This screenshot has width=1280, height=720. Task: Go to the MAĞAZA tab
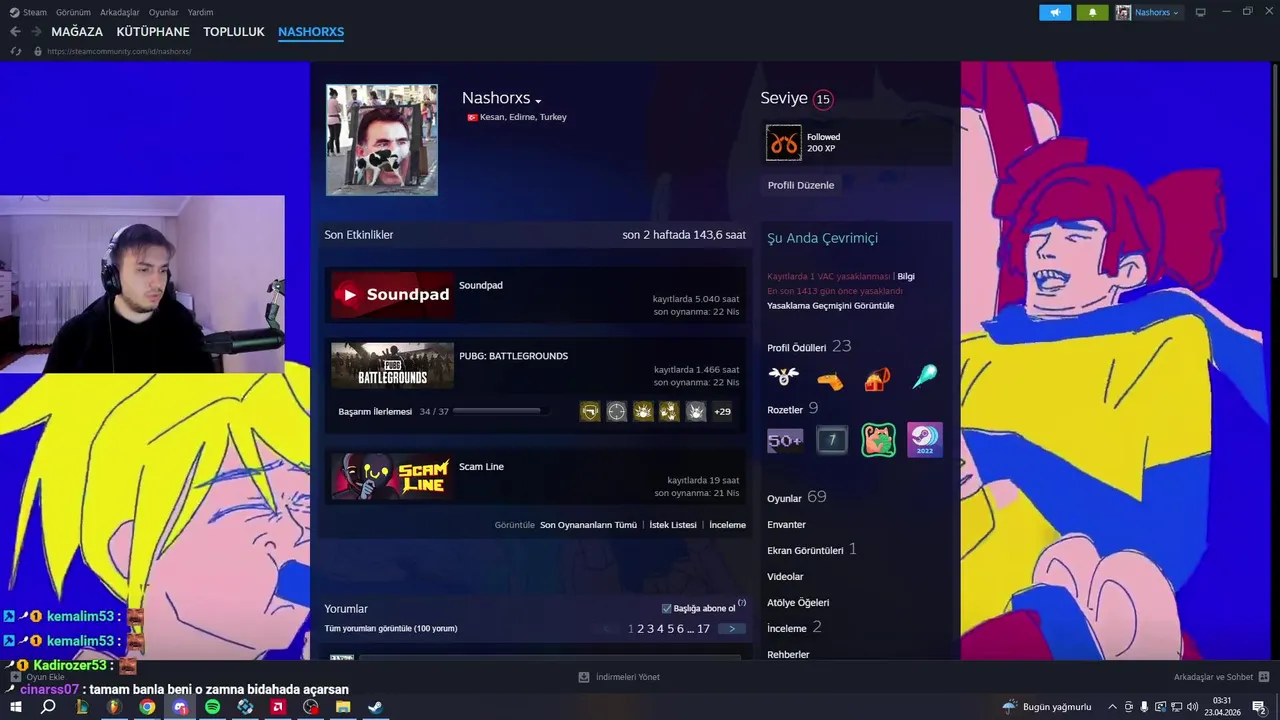coord(77,32)
